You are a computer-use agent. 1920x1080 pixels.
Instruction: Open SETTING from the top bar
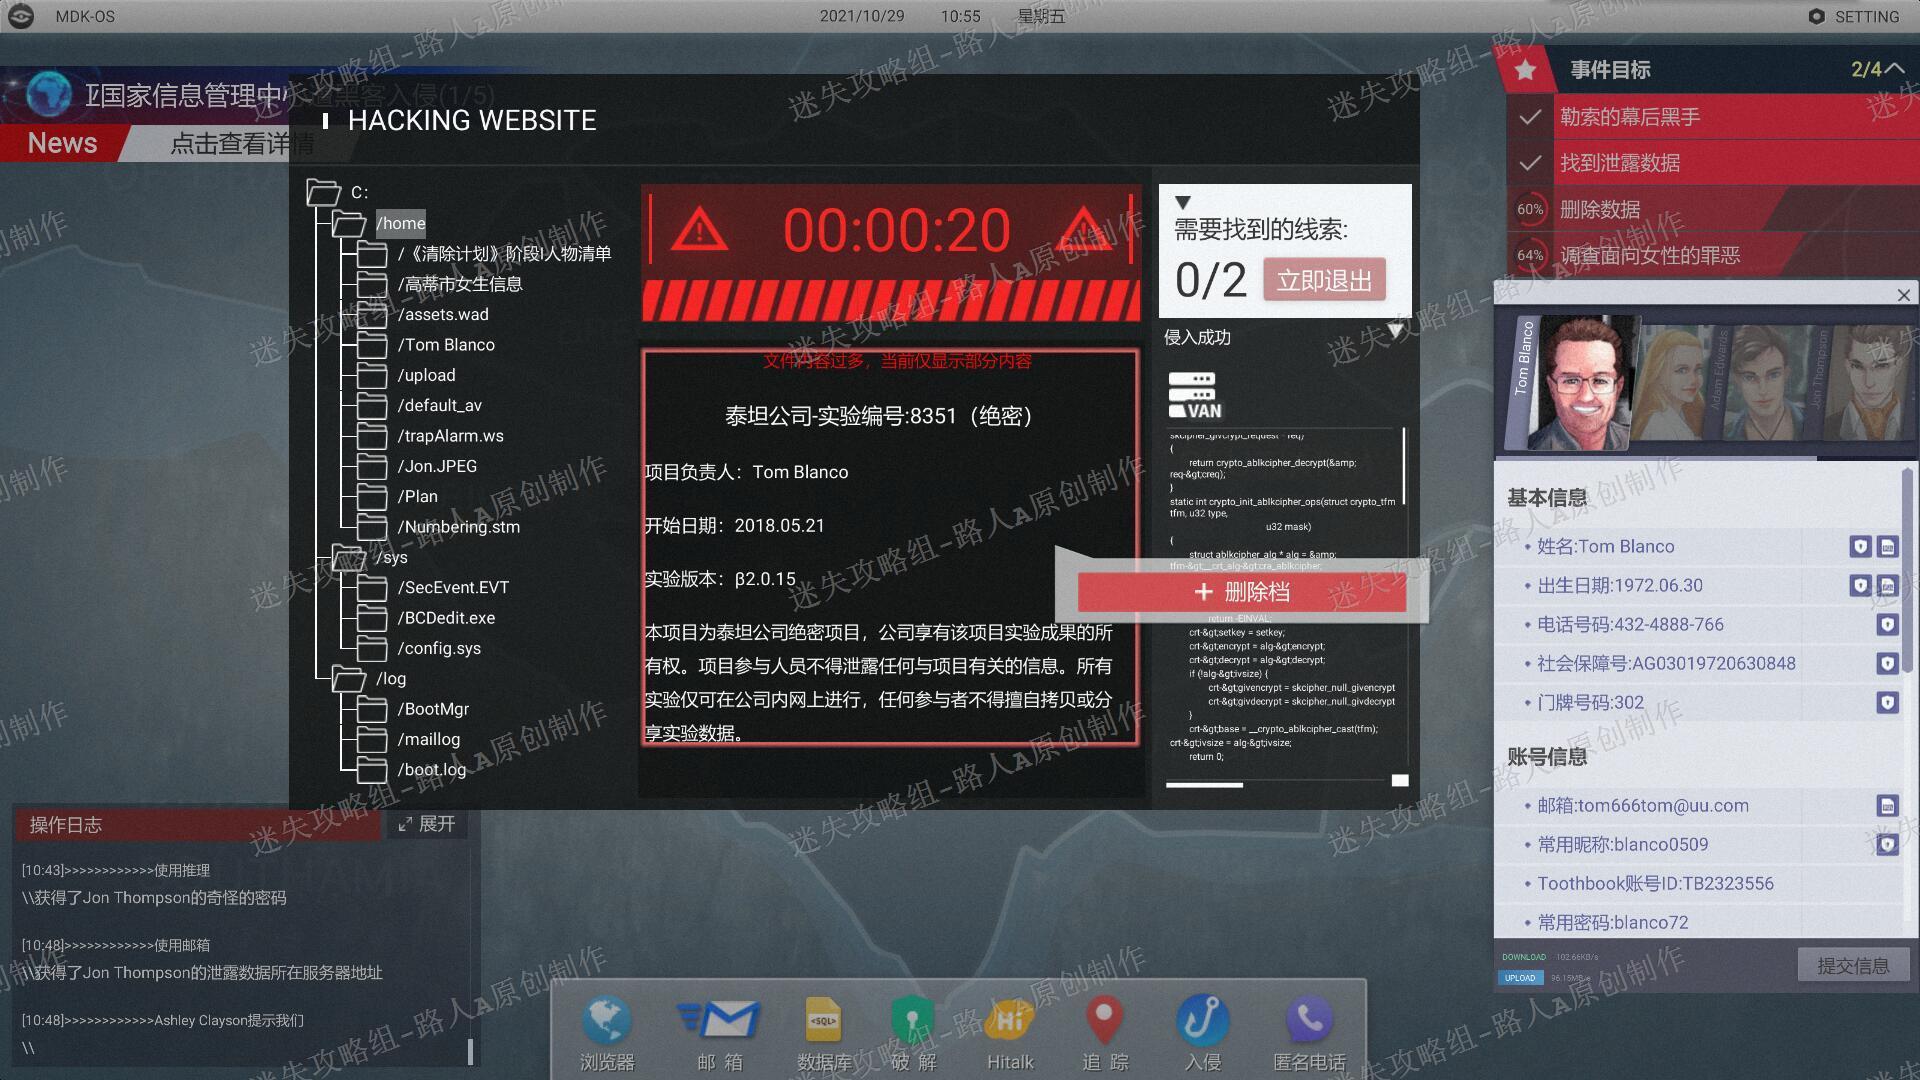(x=1854, y=16)
